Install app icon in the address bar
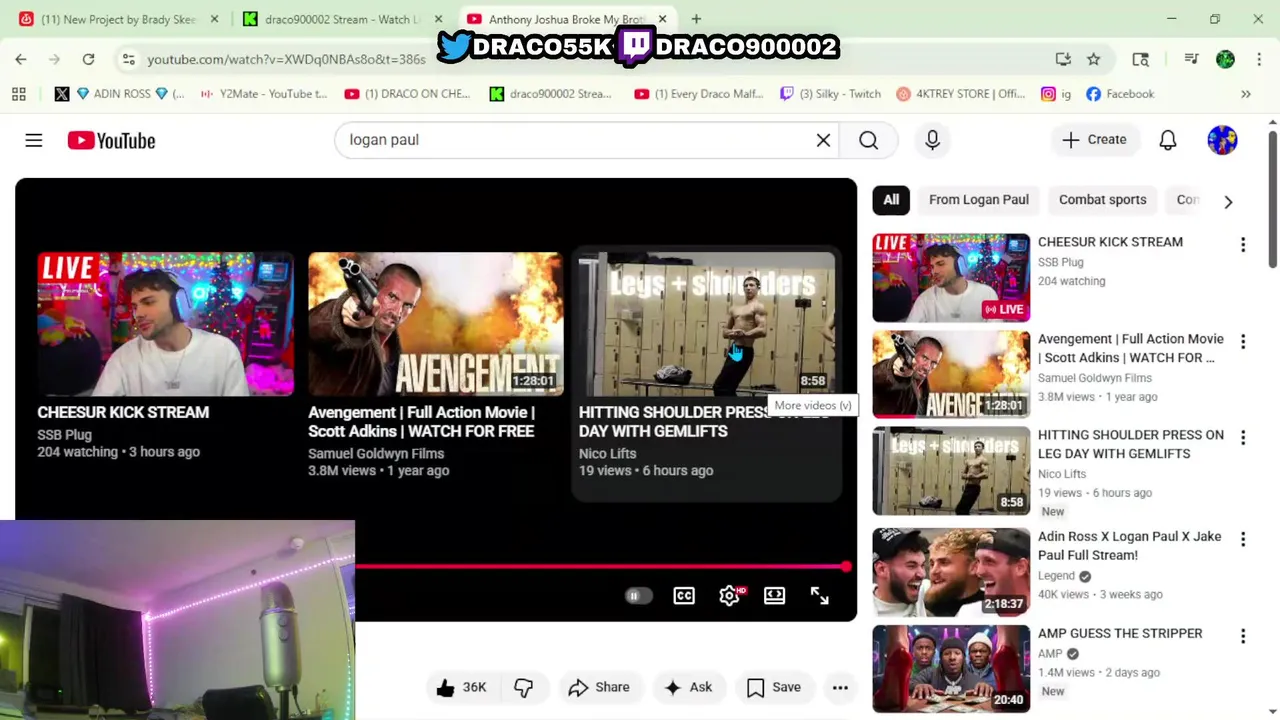 click(1063, 59)
